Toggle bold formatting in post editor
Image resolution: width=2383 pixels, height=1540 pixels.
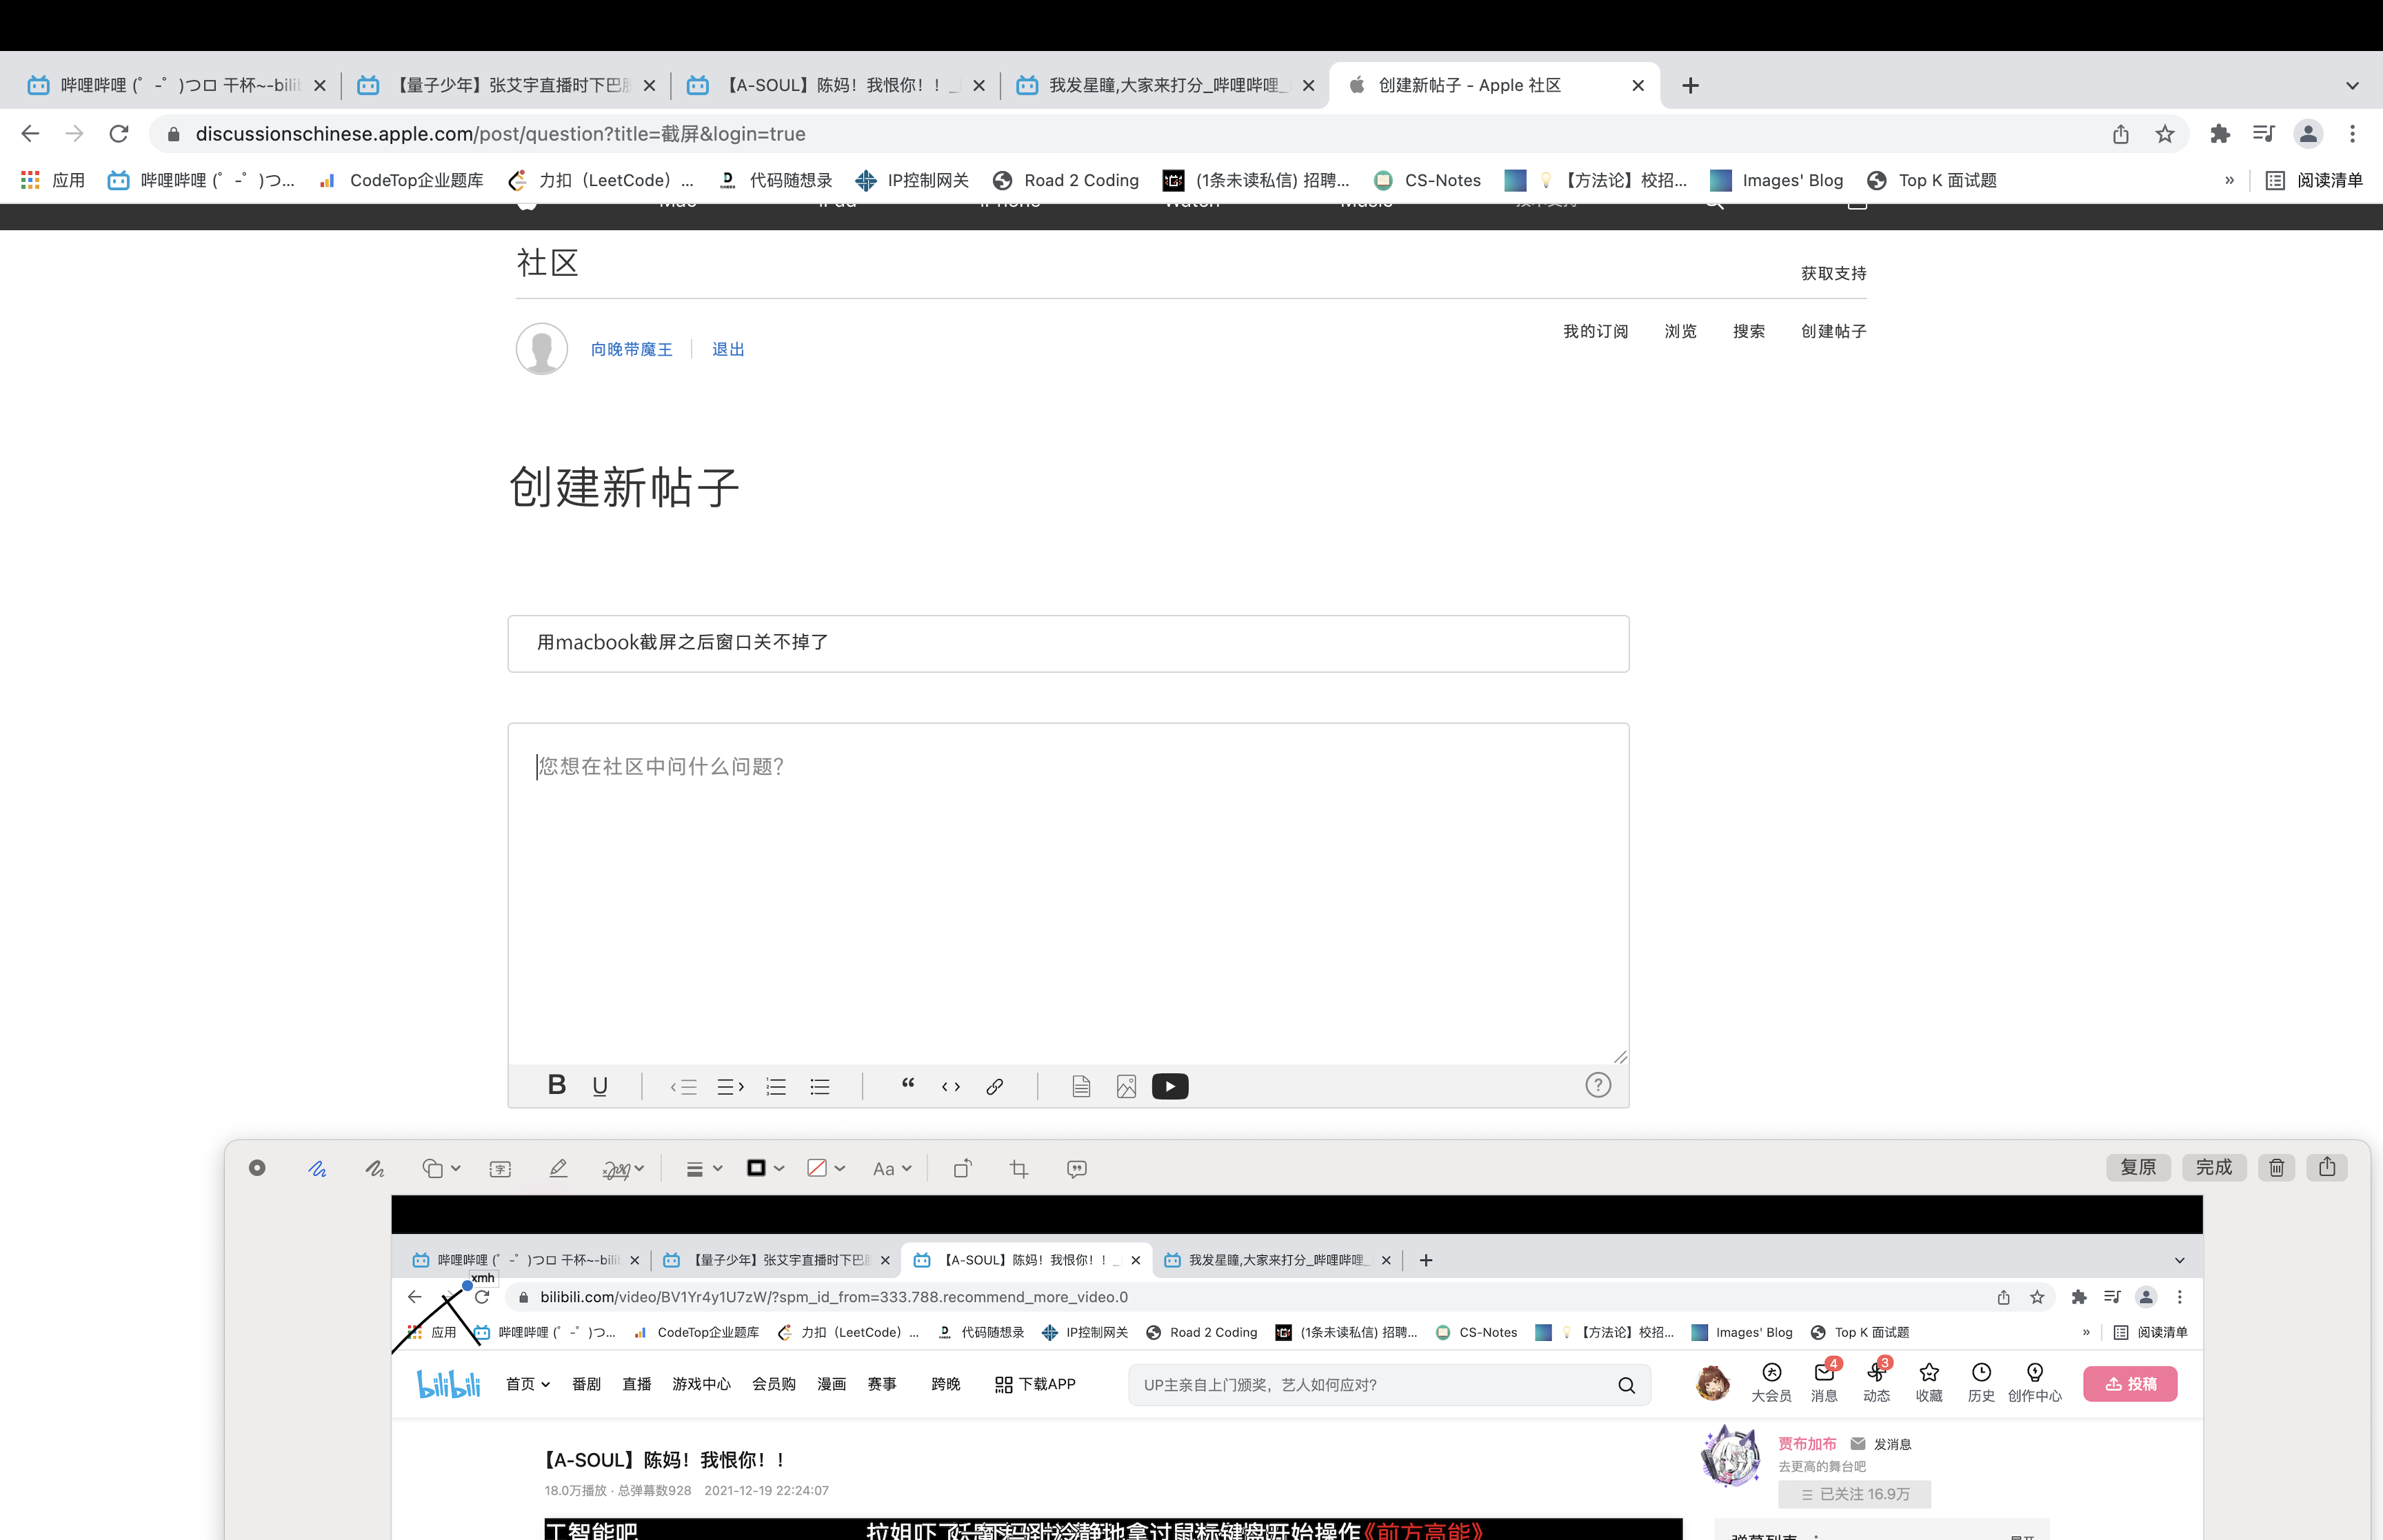coord(557,1085)
